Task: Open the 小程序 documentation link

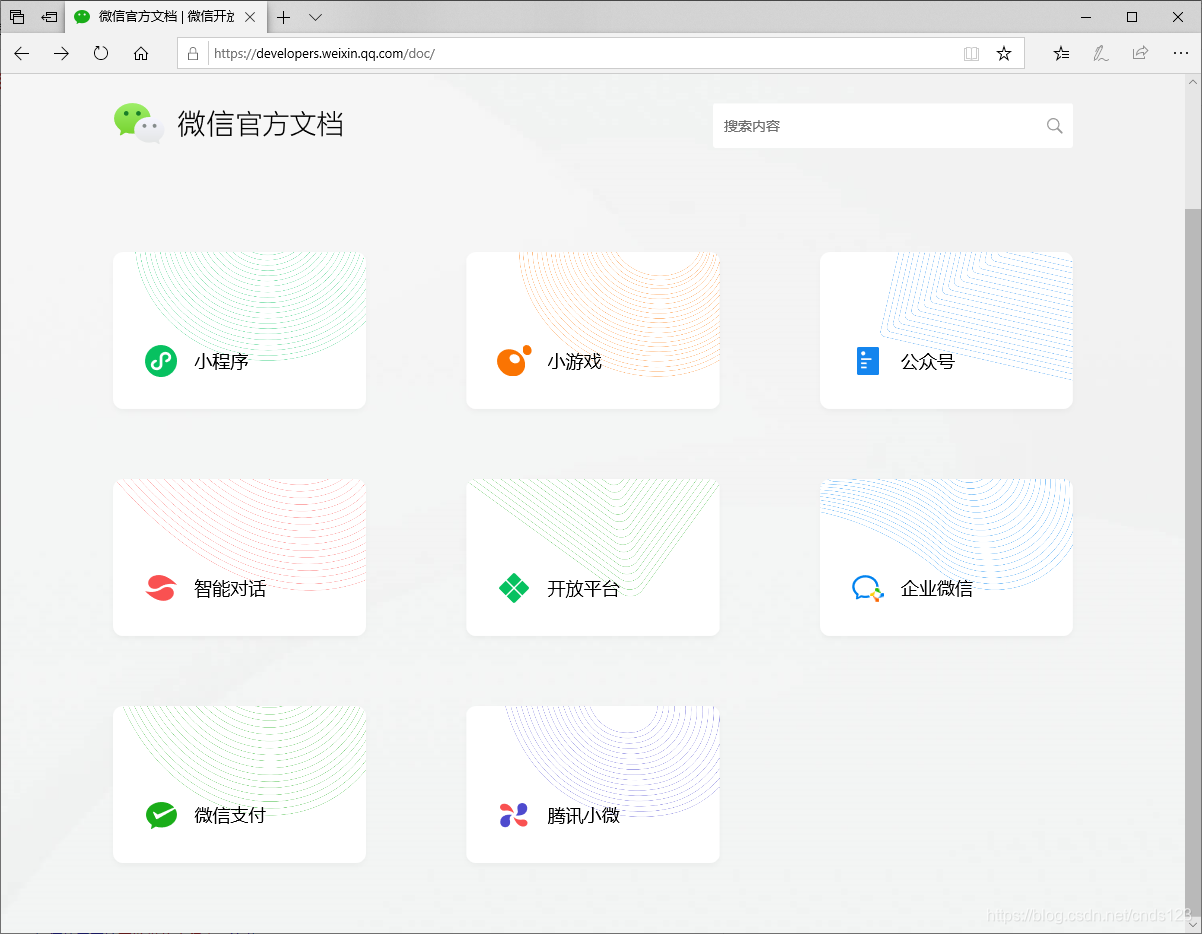Action: [x=239, y=330]
